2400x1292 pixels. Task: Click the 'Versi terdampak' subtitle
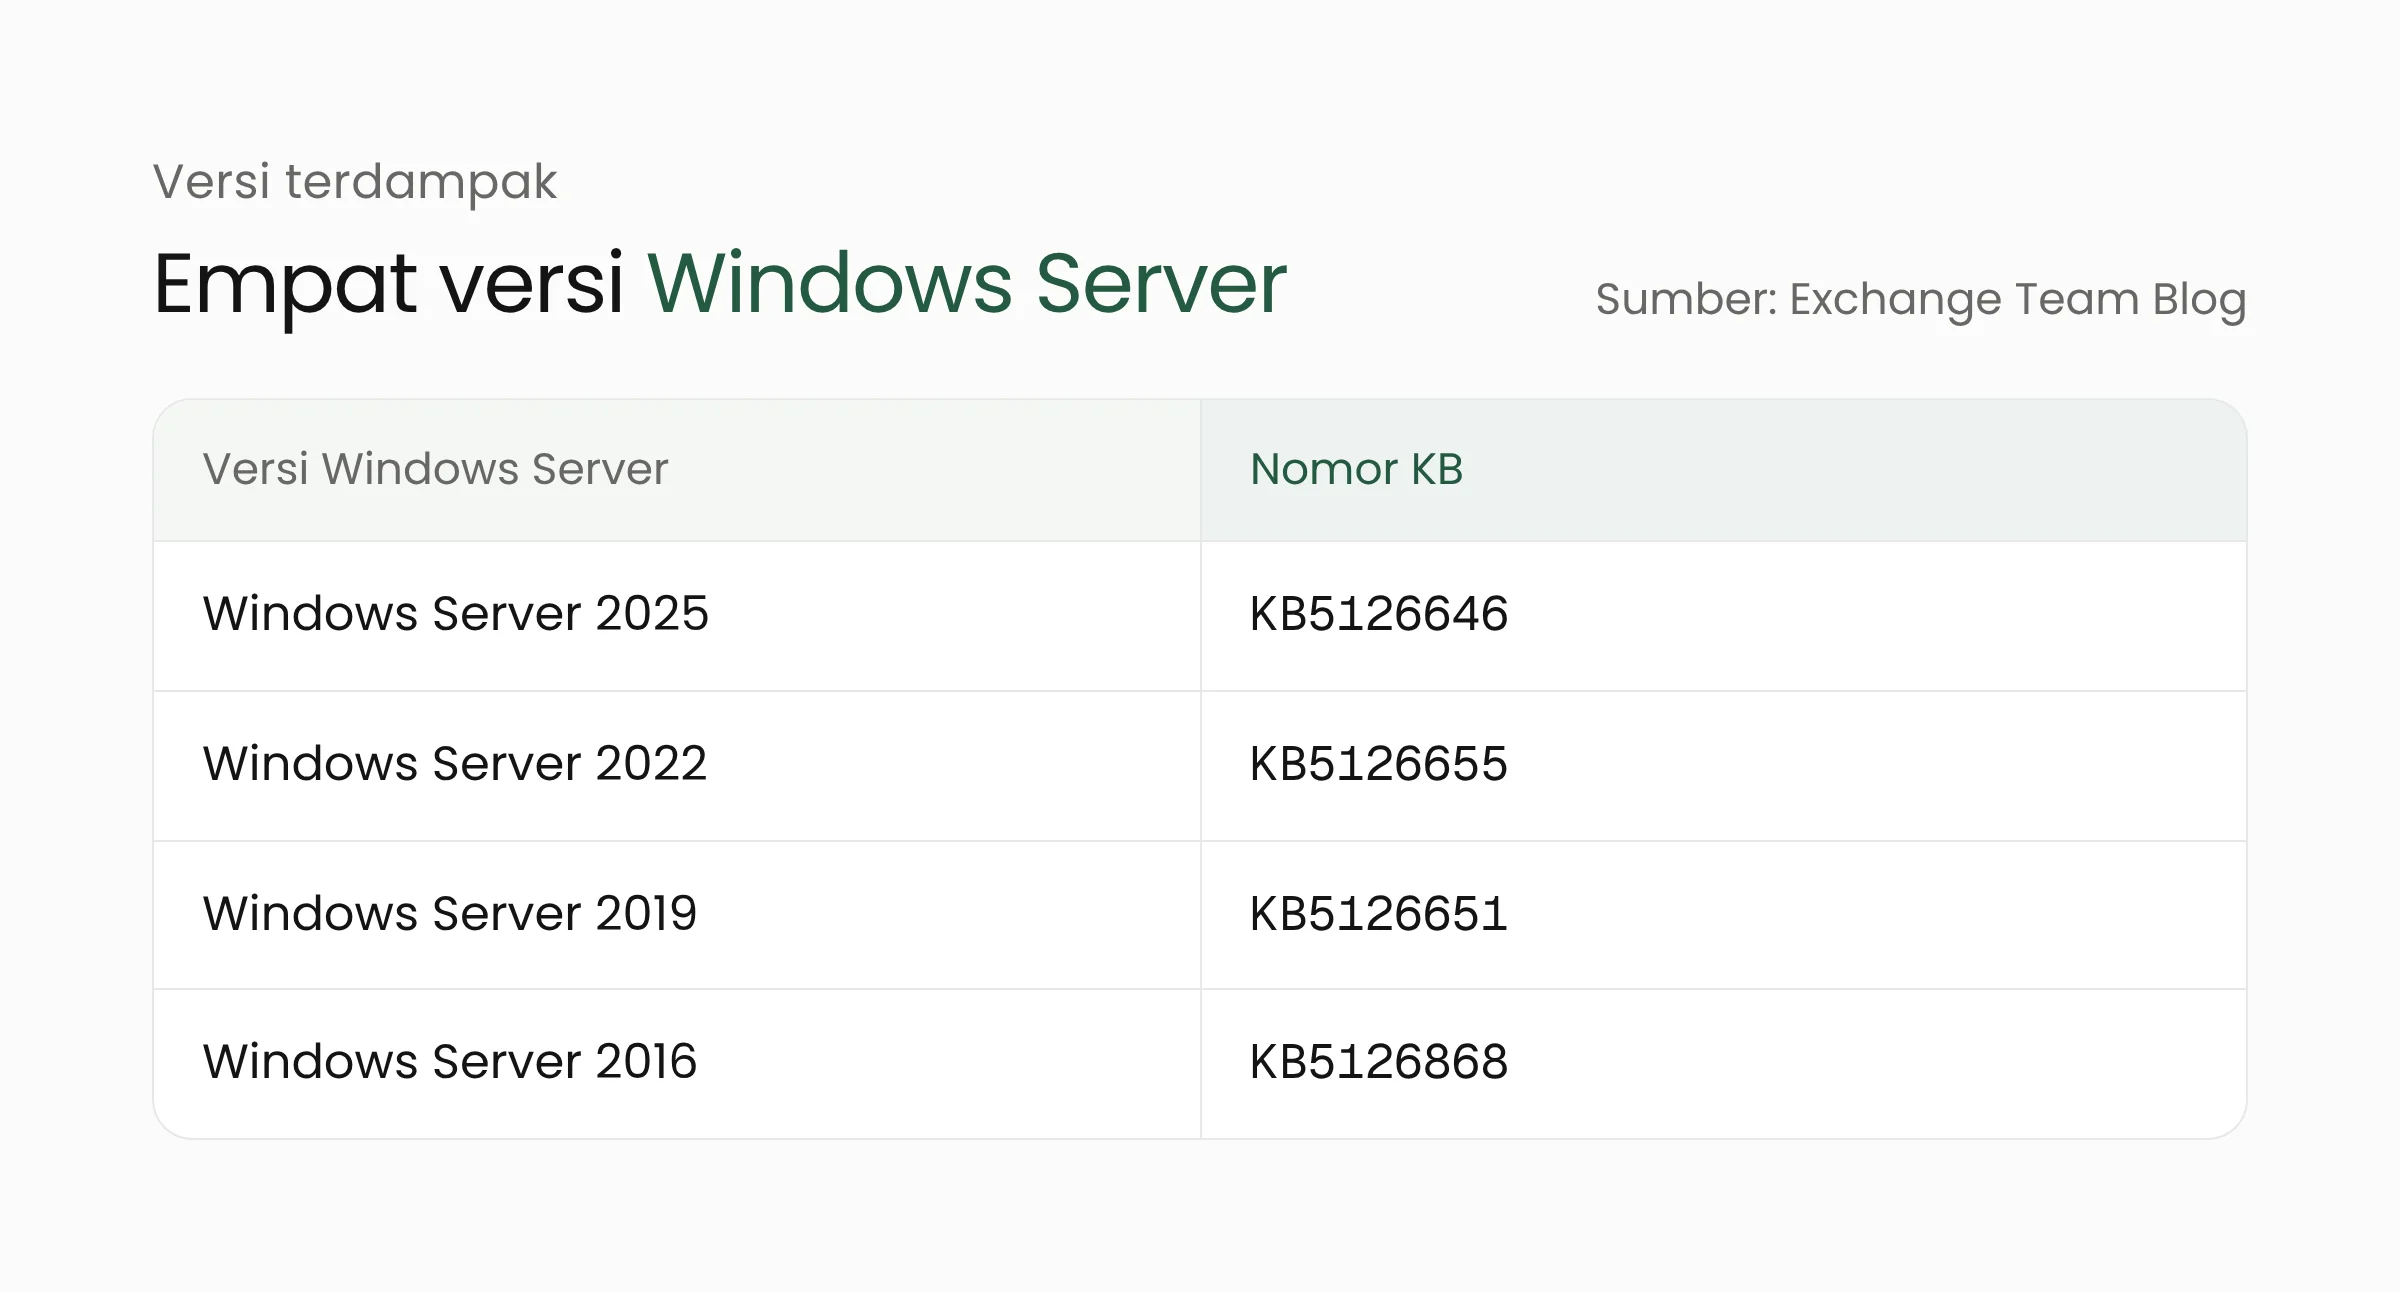[355, 182]
